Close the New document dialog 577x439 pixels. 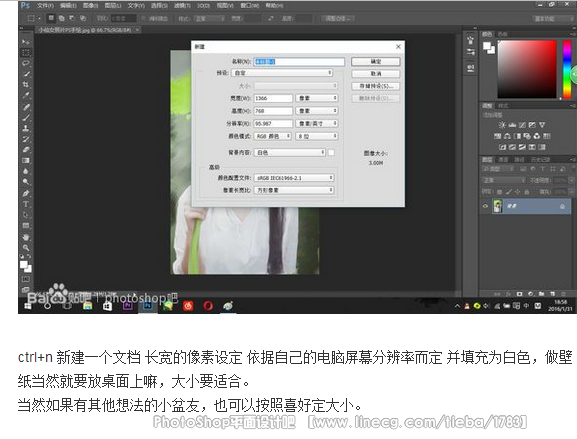(x=398, y=47)
